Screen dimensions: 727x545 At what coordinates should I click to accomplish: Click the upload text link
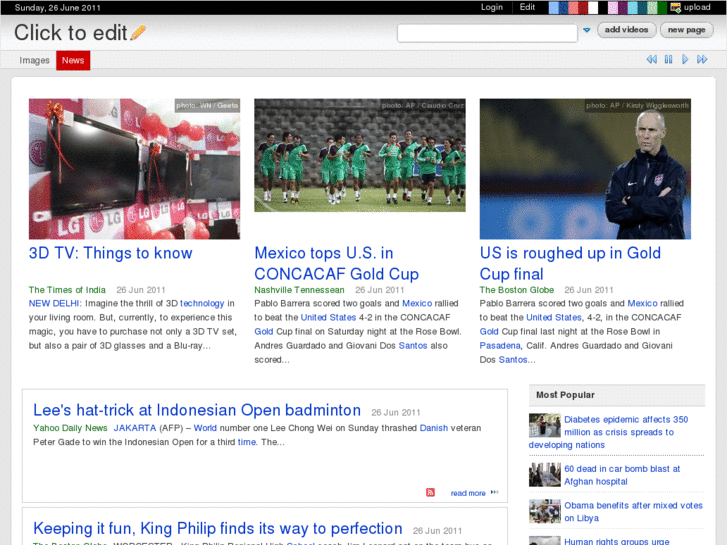coord(697,7)
